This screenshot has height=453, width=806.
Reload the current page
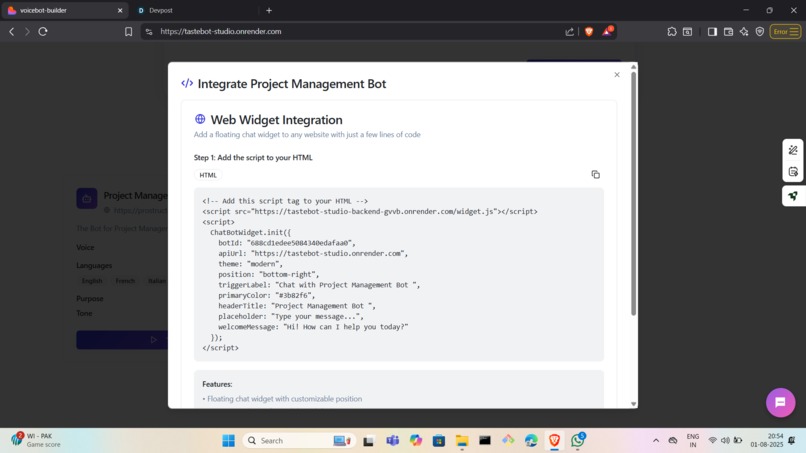tap(43, 31)
